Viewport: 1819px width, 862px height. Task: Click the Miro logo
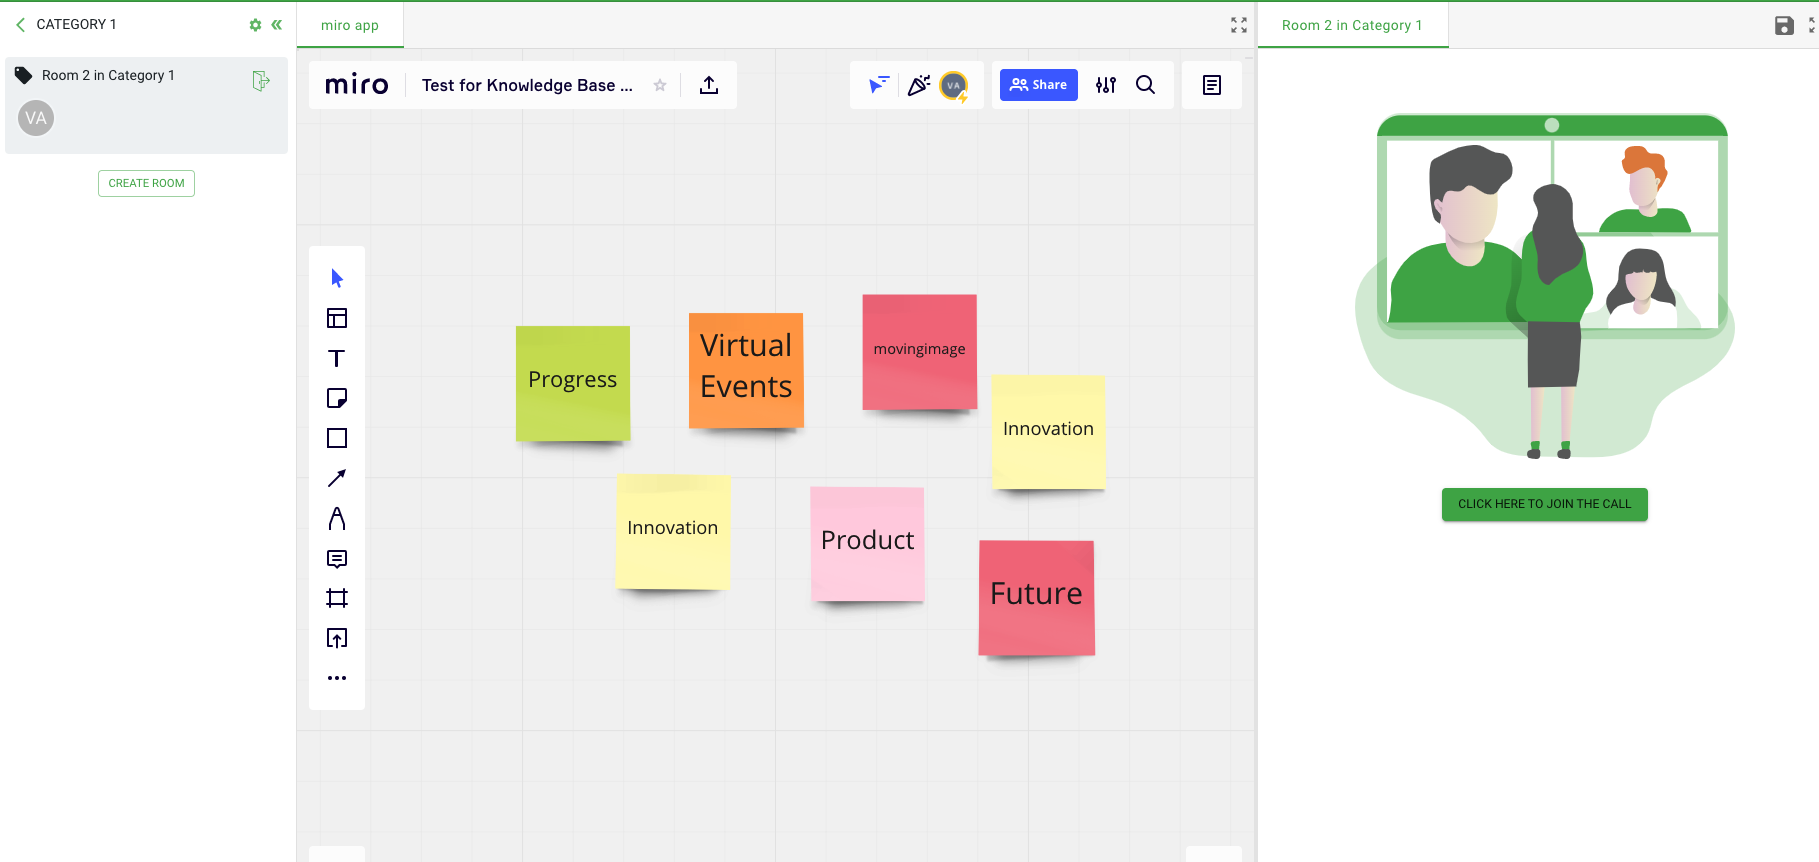pyautogui.click(x=357, y=85)
